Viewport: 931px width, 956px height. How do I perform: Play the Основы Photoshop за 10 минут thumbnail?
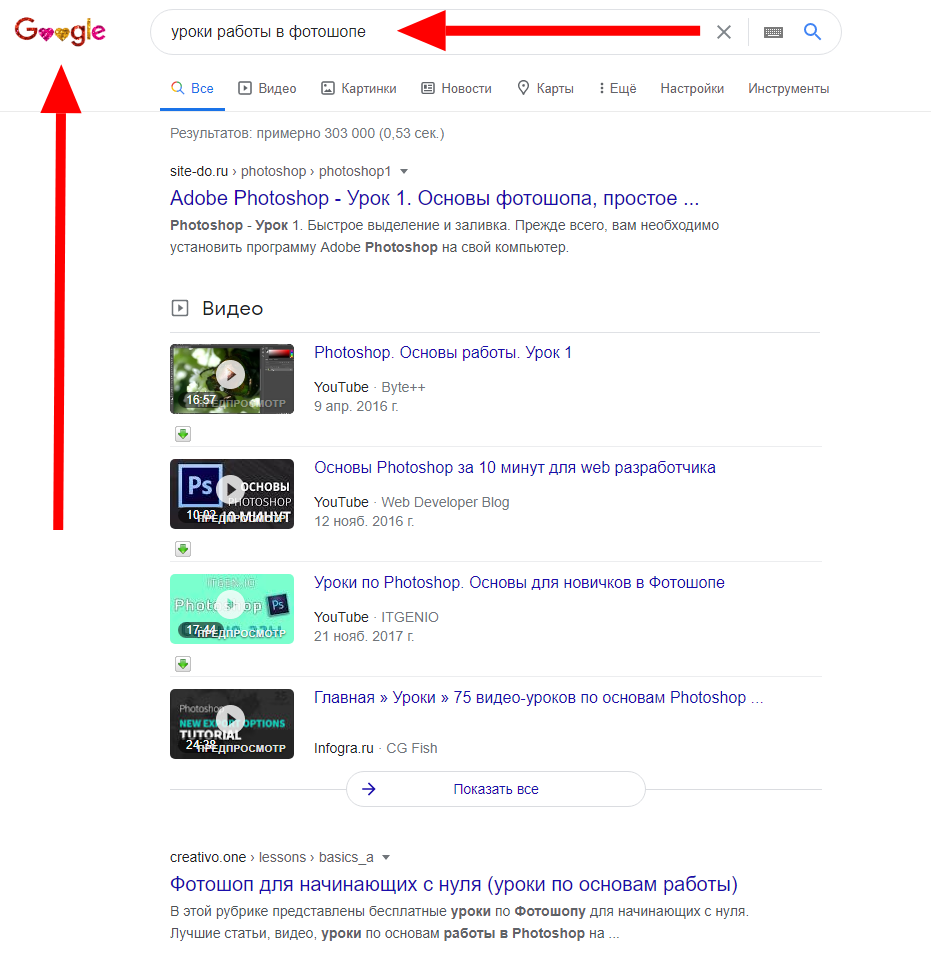tap(232, 494)
